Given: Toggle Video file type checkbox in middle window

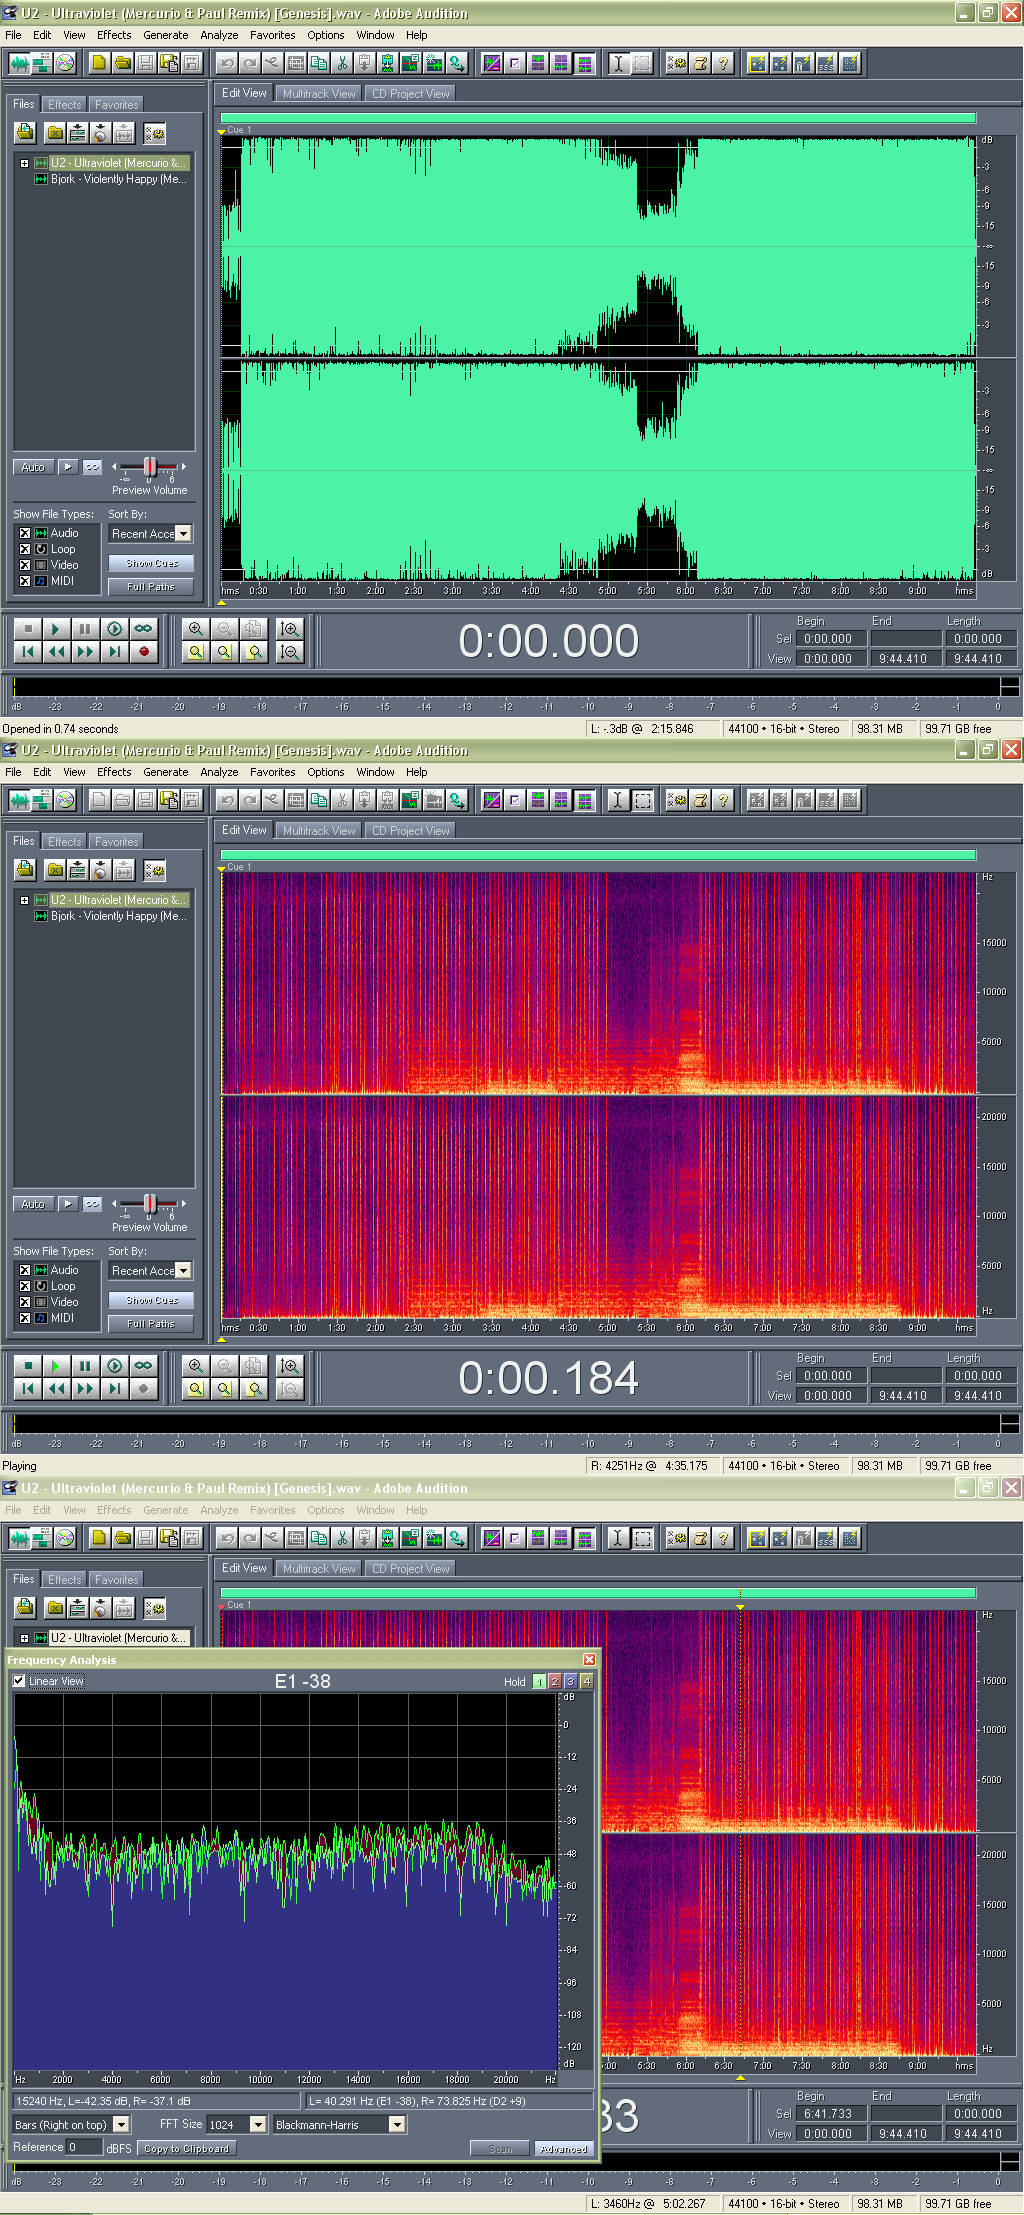Looking at the screenshot, I should point(25,1302).
